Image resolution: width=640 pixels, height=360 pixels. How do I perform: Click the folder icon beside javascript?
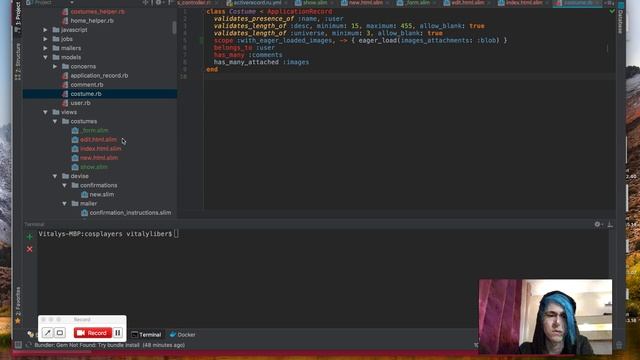tap(56, 30)
